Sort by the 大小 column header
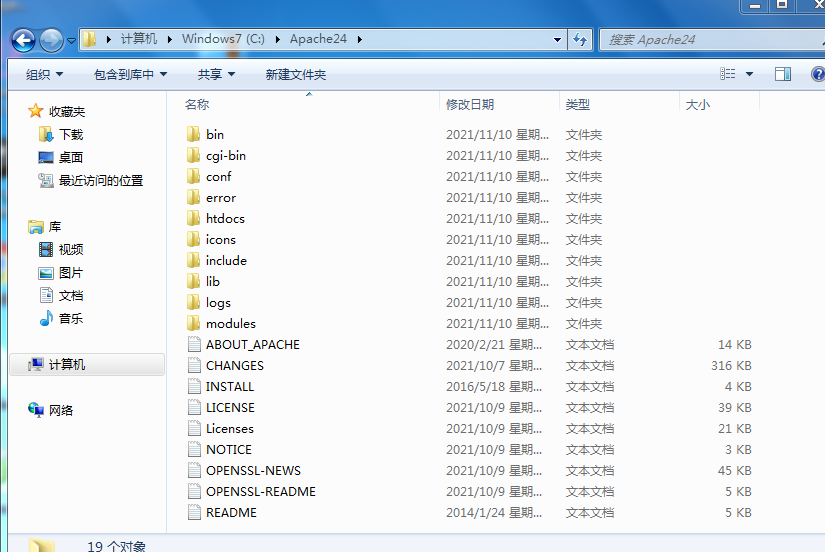This screenshot has width=825, height=552. (698, 105)
